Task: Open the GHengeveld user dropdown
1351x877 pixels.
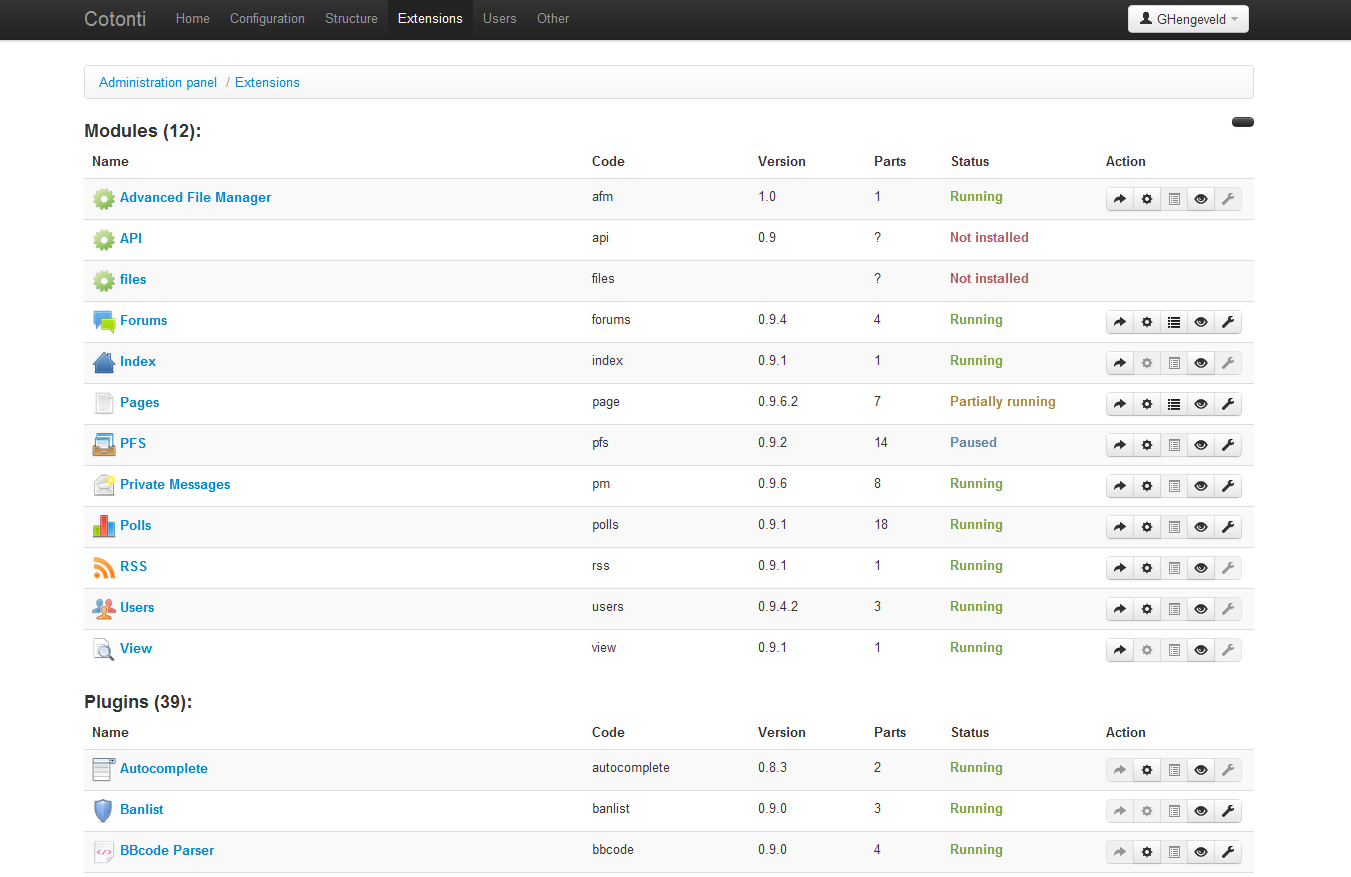Action: [1188, 19]
